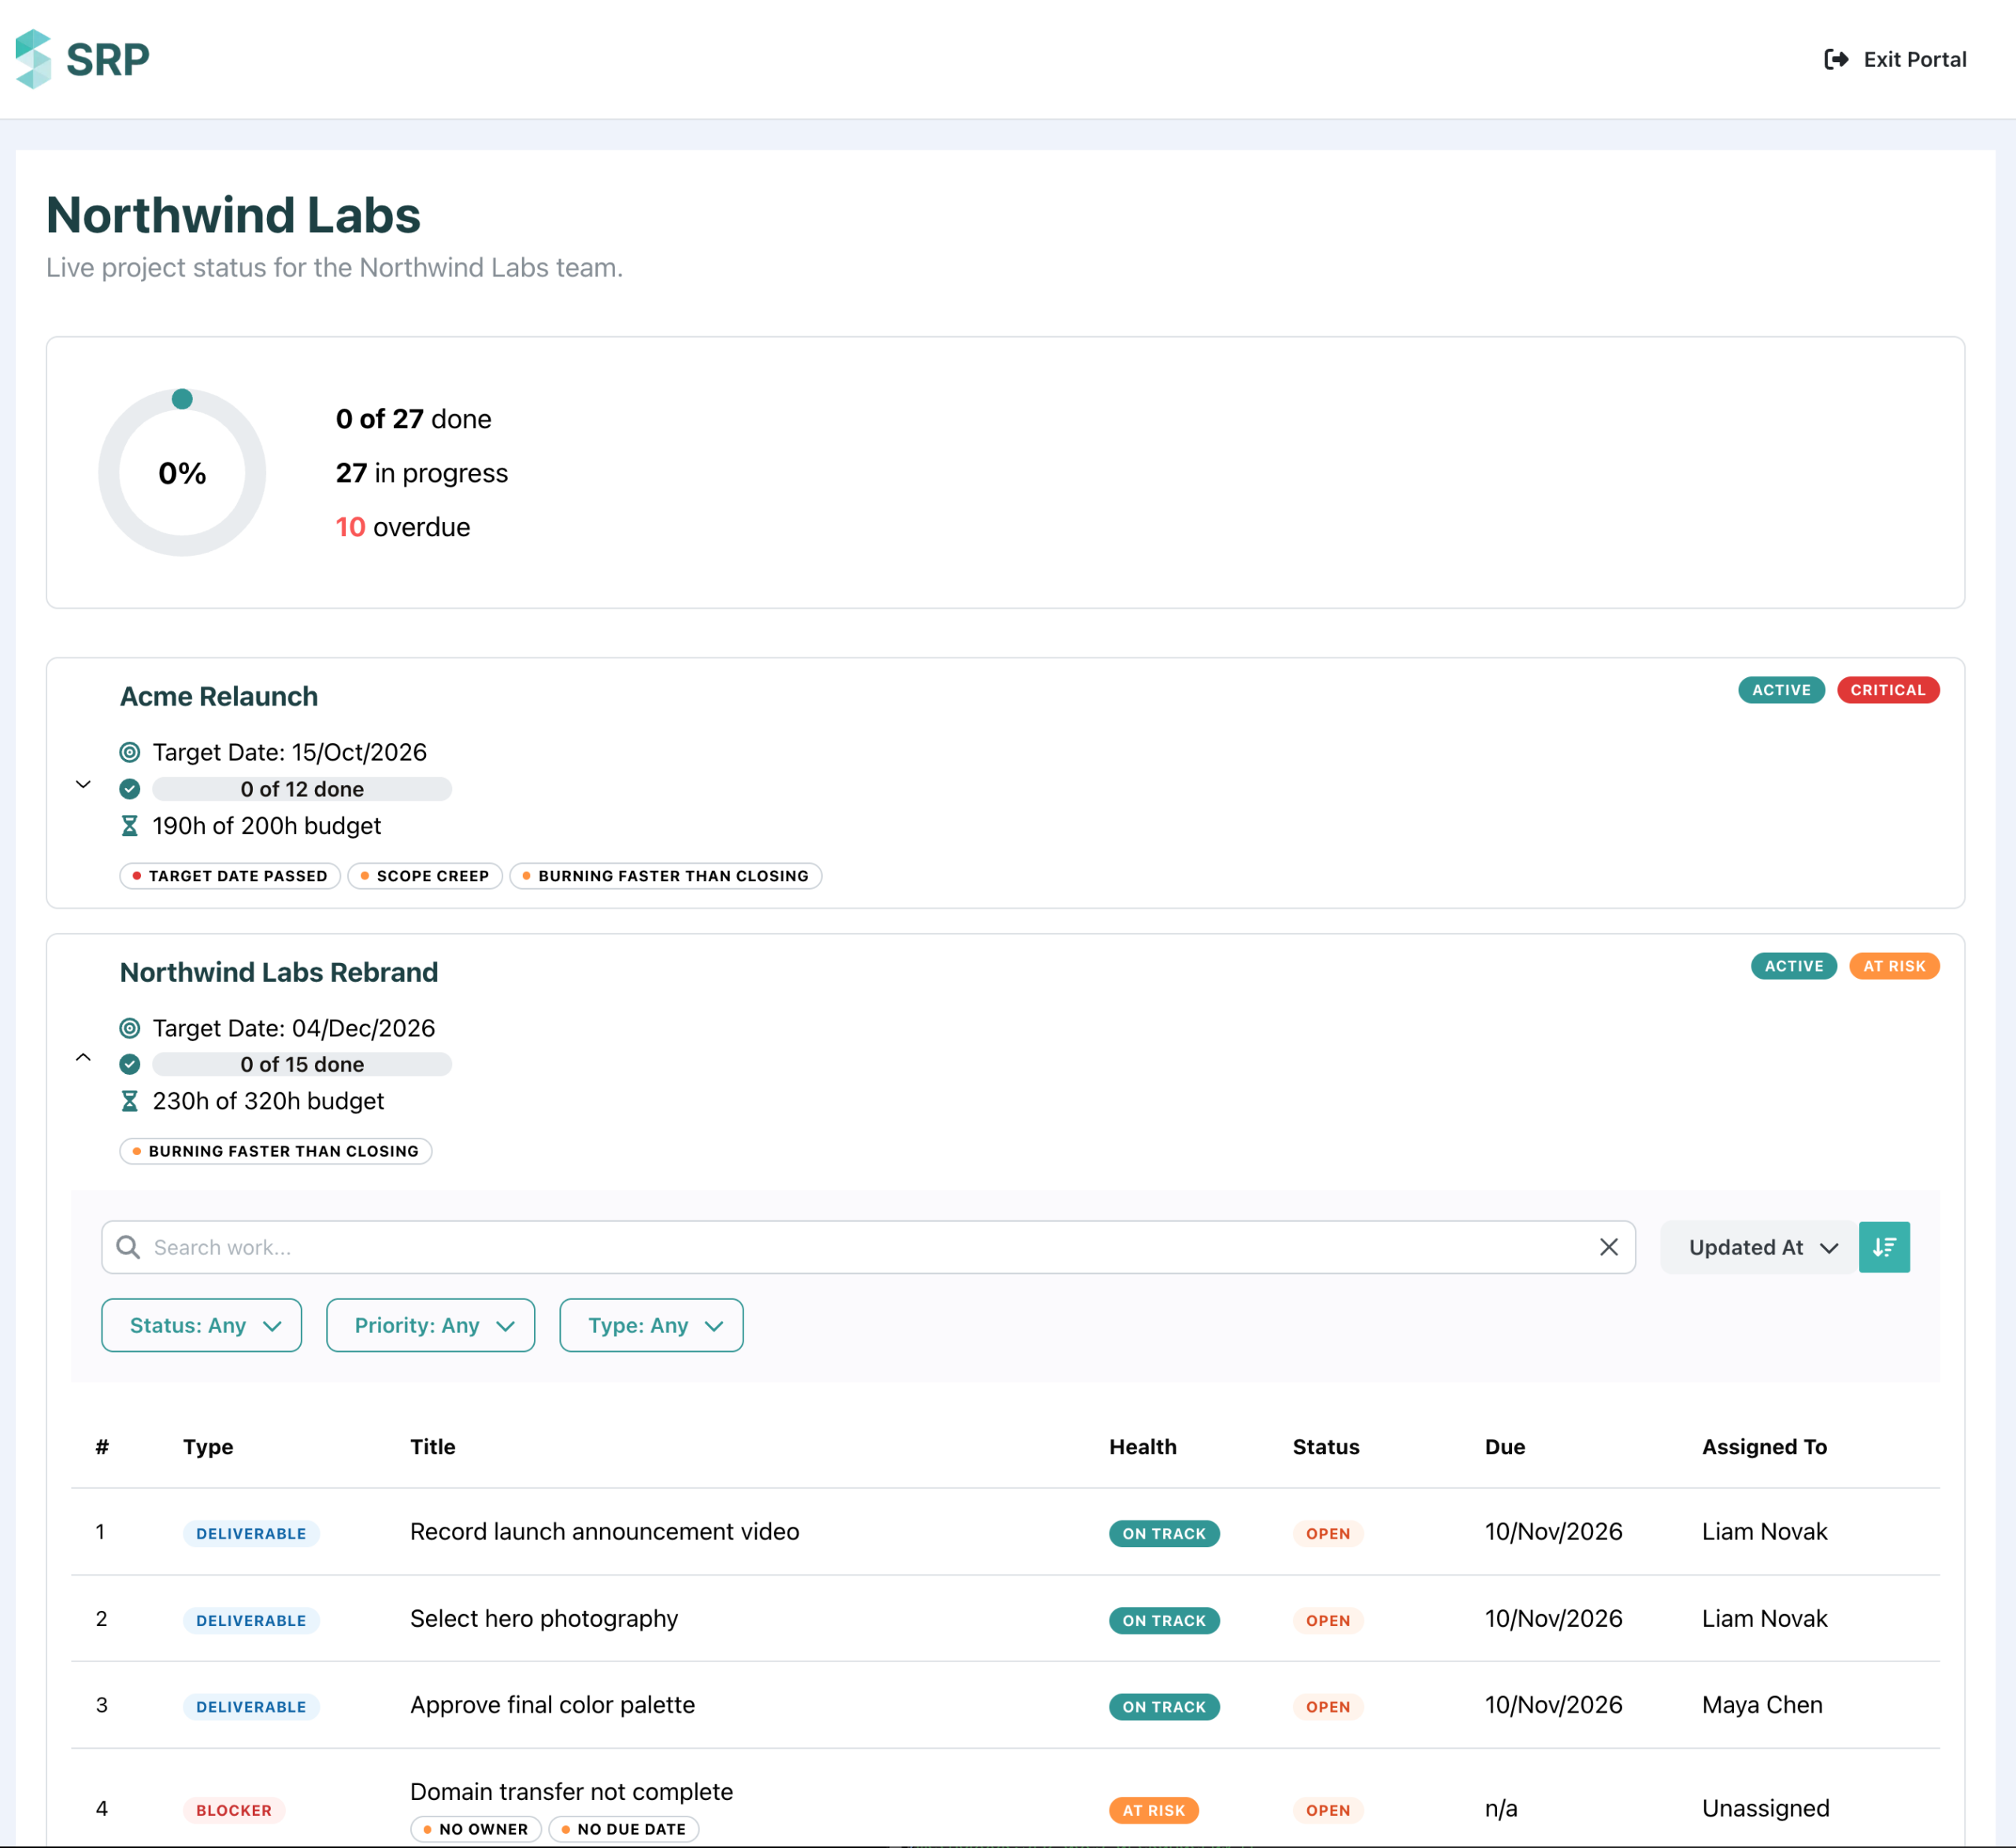The height and width of the screenshot is (1848, 2016).
Task: Click the Health column header
Action: (1142, 1446)
